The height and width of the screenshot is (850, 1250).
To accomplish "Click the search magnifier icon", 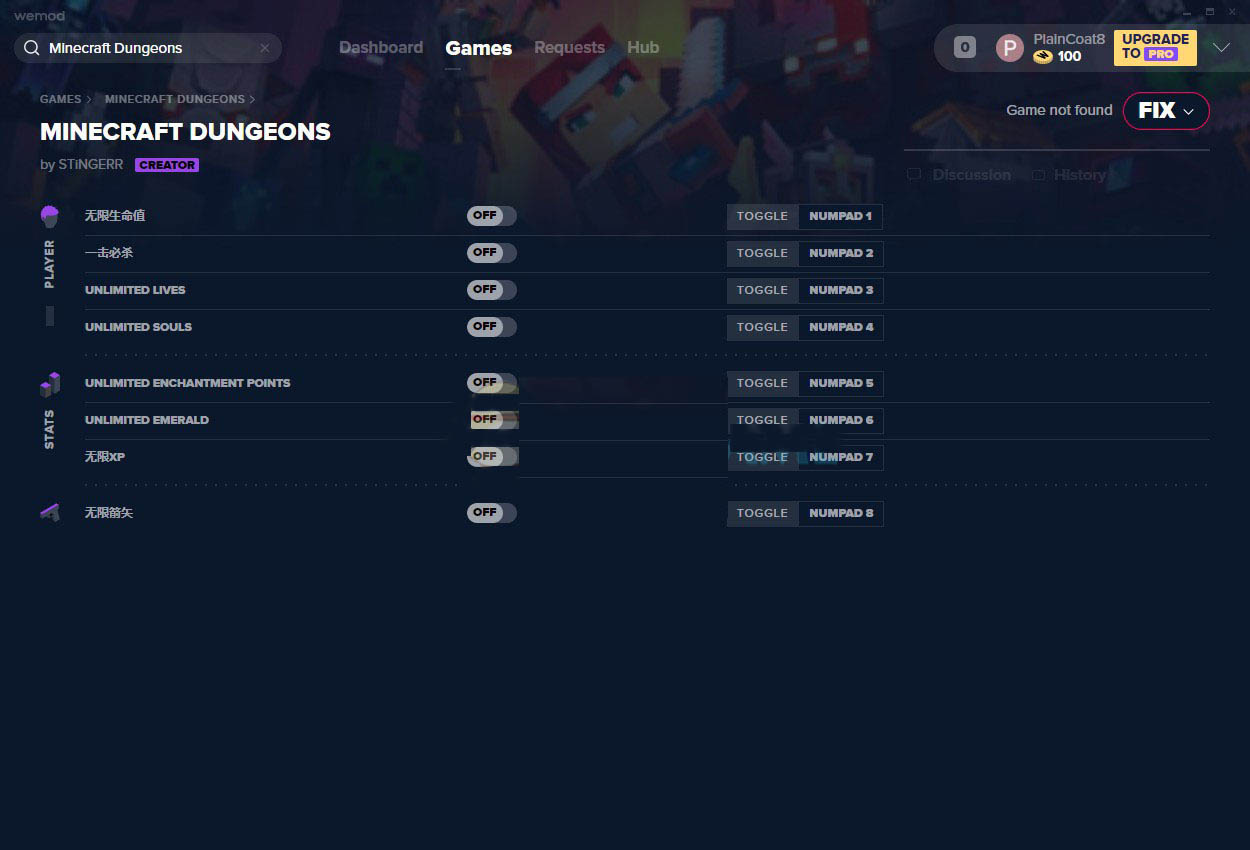I will click(31, 48).
